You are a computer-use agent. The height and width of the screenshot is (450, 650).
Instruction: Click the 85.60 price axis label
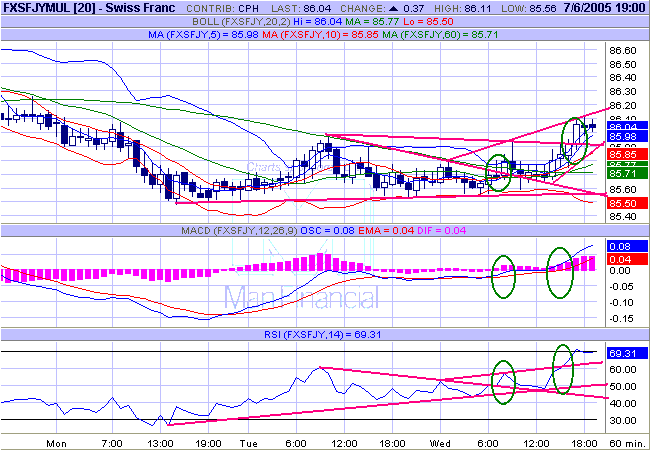(x=623, y=190)
